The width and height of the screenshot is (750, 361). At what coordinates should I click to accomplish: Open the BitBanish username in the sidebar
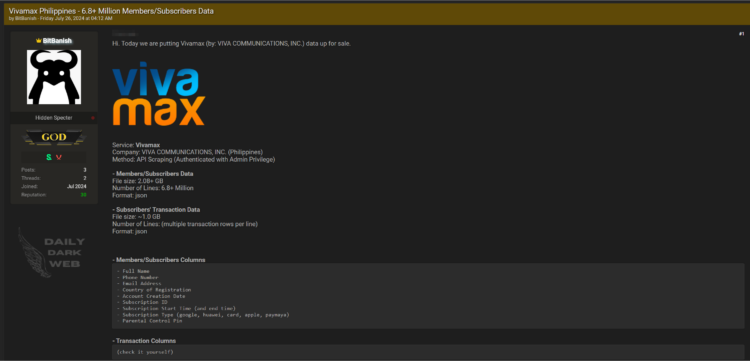57,41
